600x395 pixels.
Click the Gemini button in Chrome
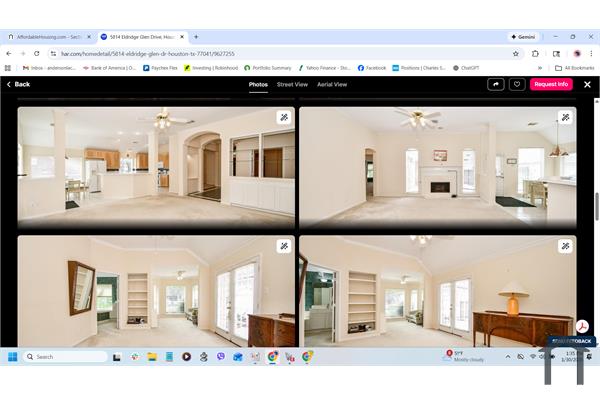(x=523, y=37)
